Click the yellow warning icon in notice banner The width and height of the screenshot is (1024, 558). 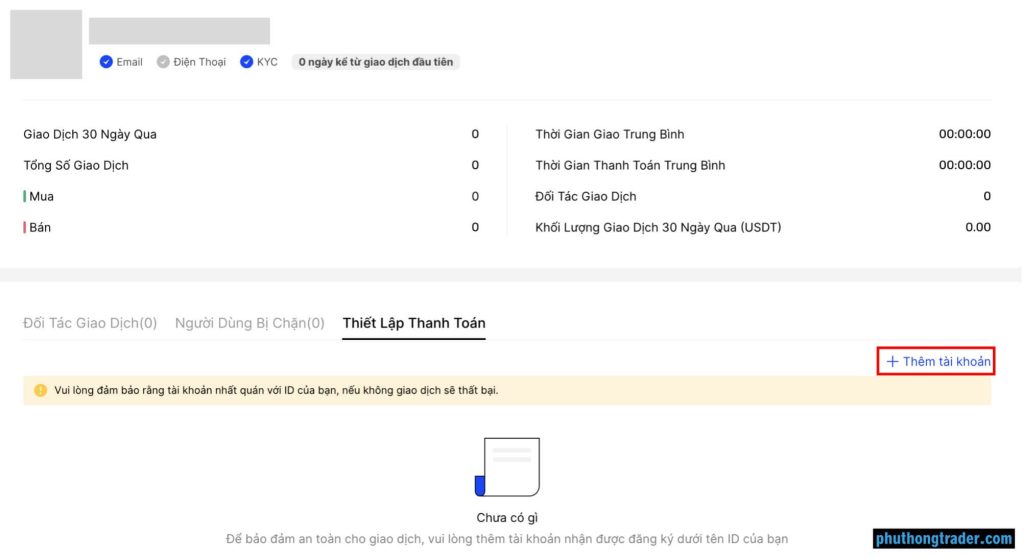[x=40, y=391]
